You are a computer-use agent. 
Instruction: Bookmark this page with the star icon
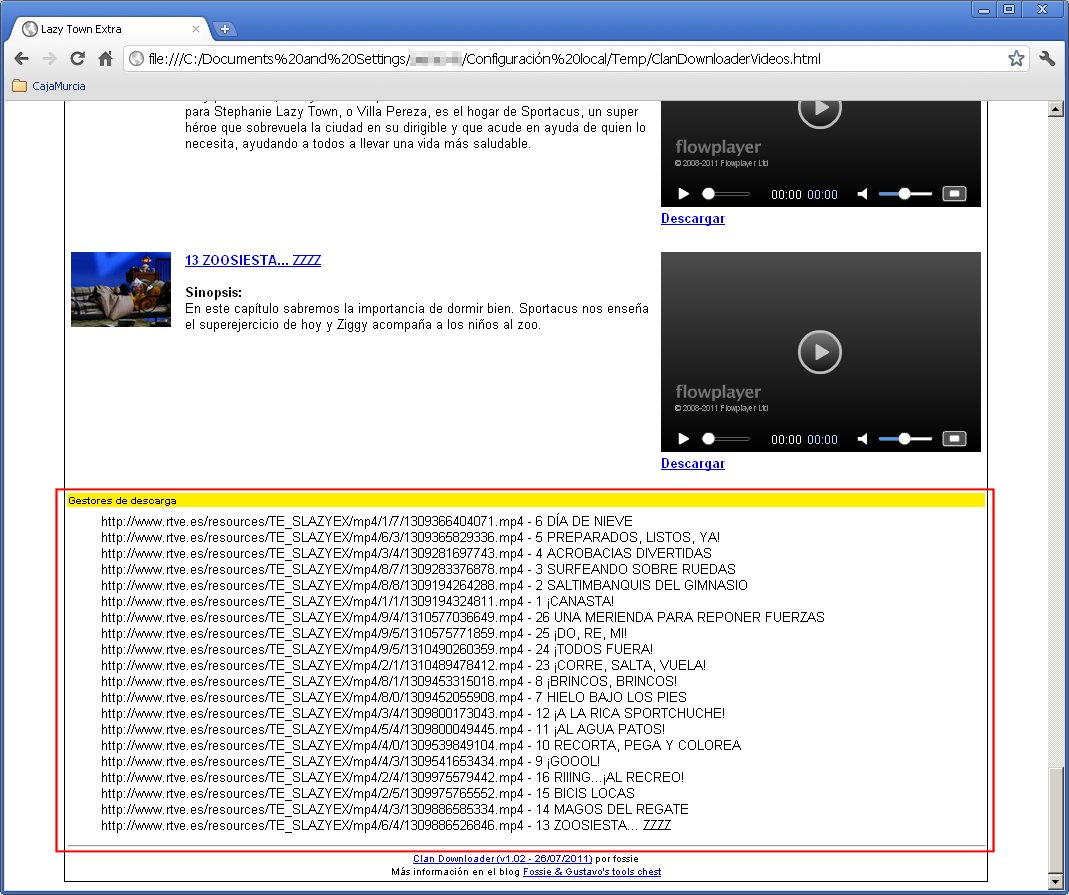pos(1016,59)
